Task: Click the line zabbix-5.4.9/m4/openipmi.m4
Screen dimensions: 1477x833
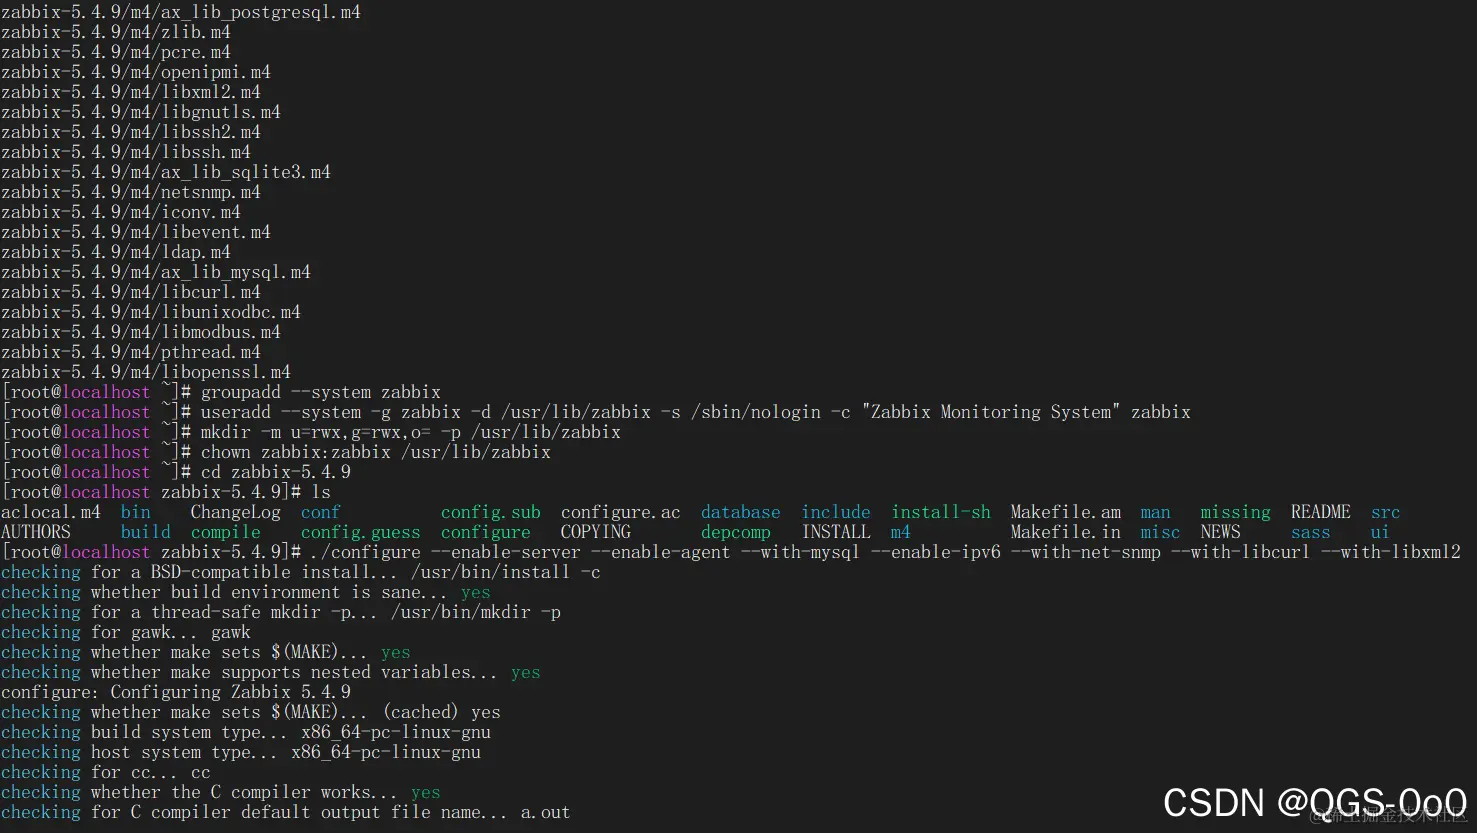Action: tap(136, 72)
